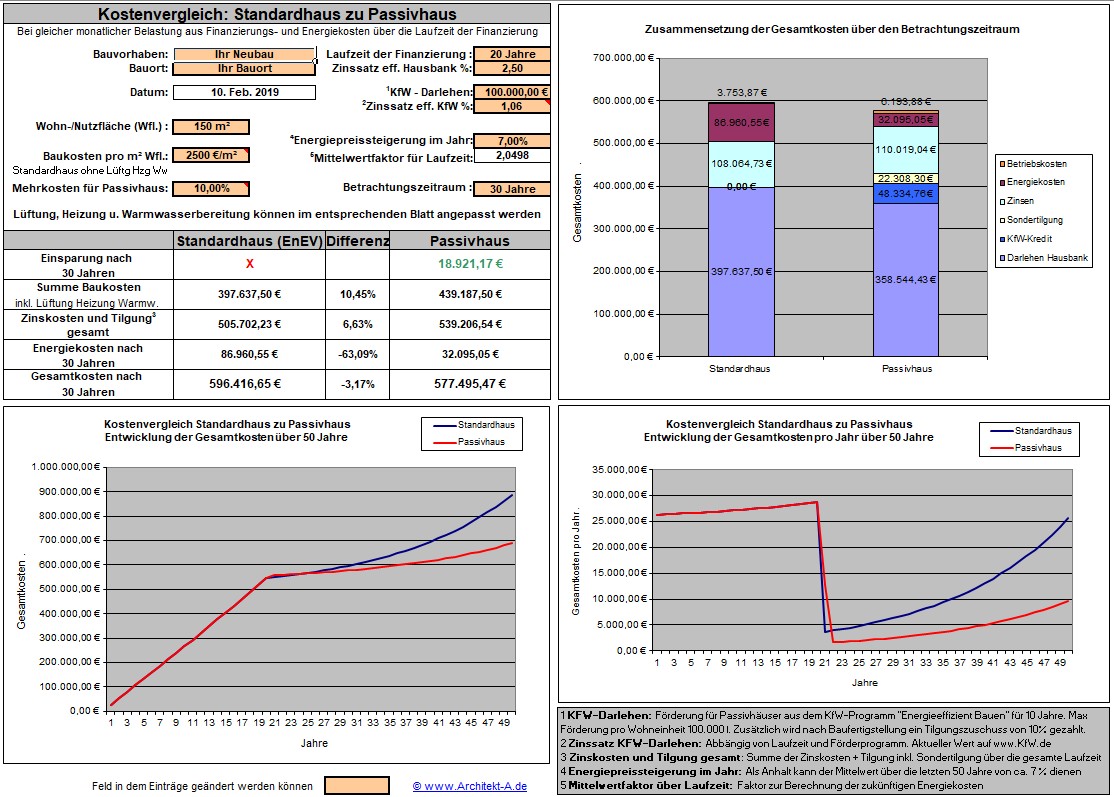The image size is (1114, 797).
Task: Select the KfW interest rate cell '1,06'
Action: [x=512, y=107]
